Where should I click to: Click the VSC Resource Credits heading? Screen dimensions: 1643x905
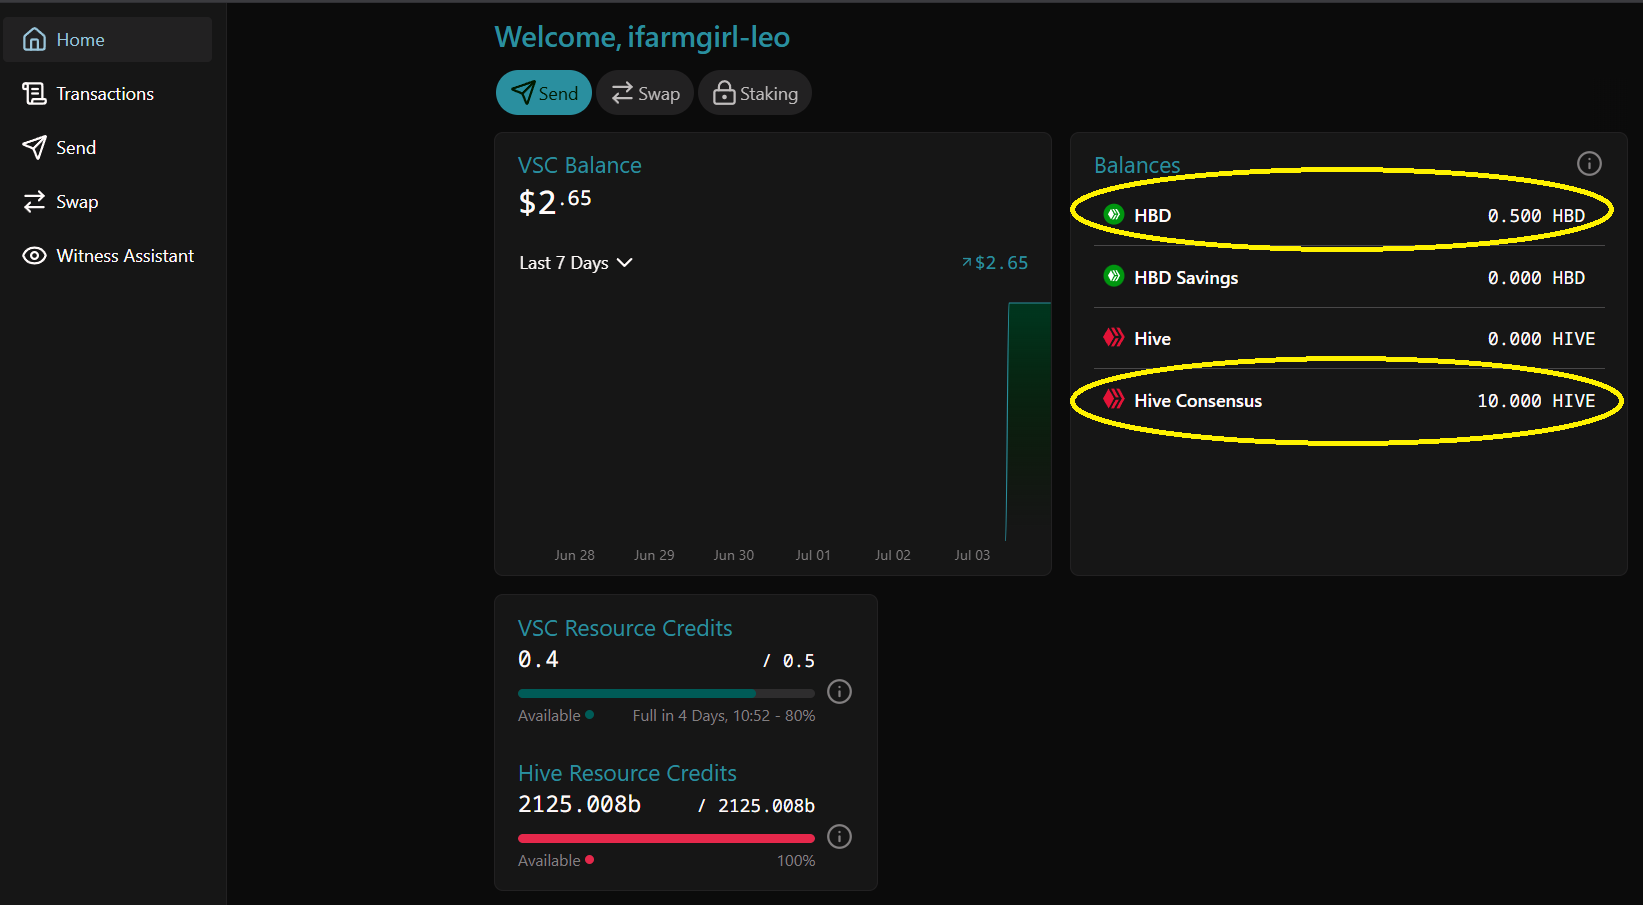pyautogui.click(x=625, y=628)
